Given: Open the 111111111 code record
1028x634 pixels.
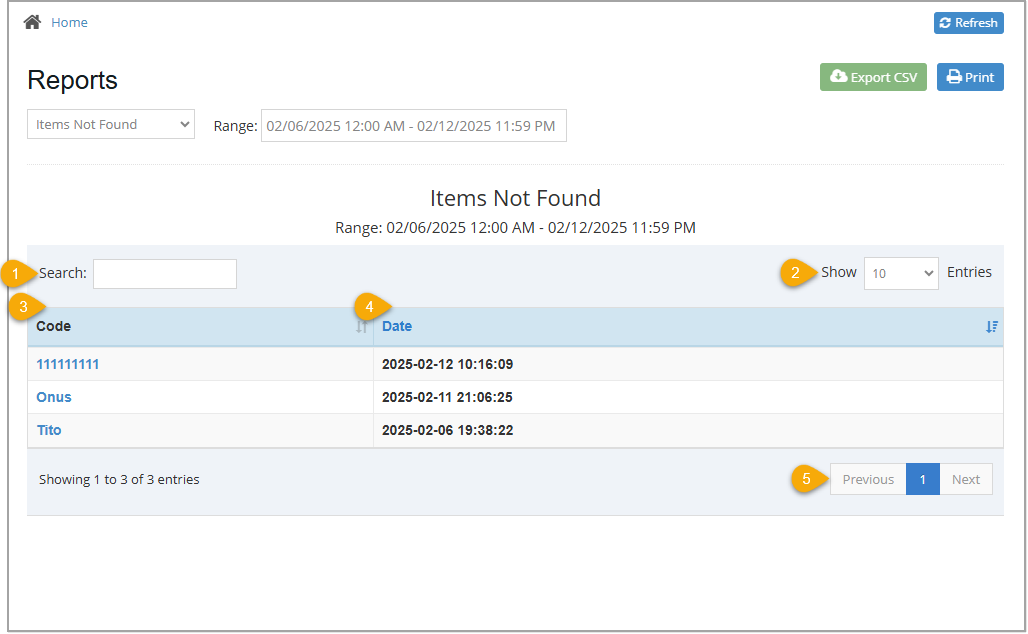Looking at the screenshot, I should click(67, 364).
